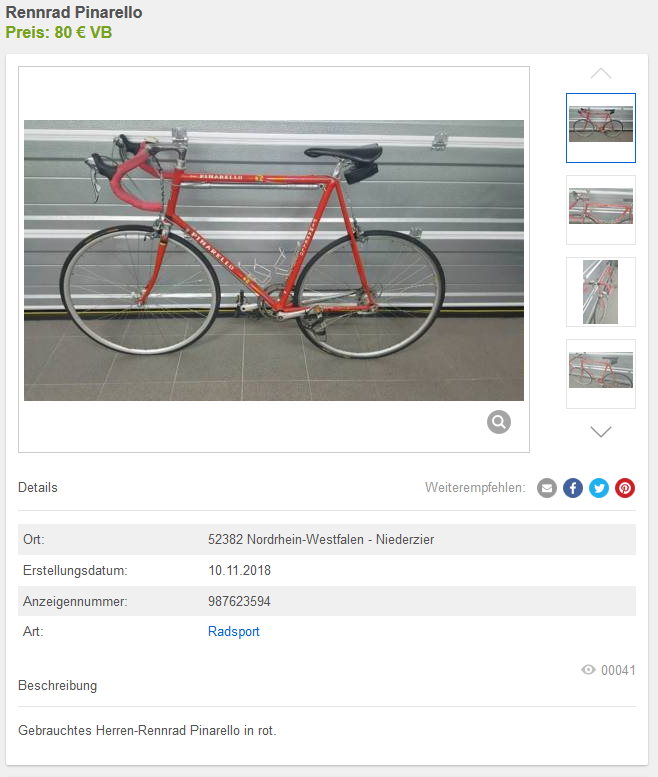The image size is (658, 777).
Task: Select the third vertical bike thumbnail
Action: [x=601, y=292]
